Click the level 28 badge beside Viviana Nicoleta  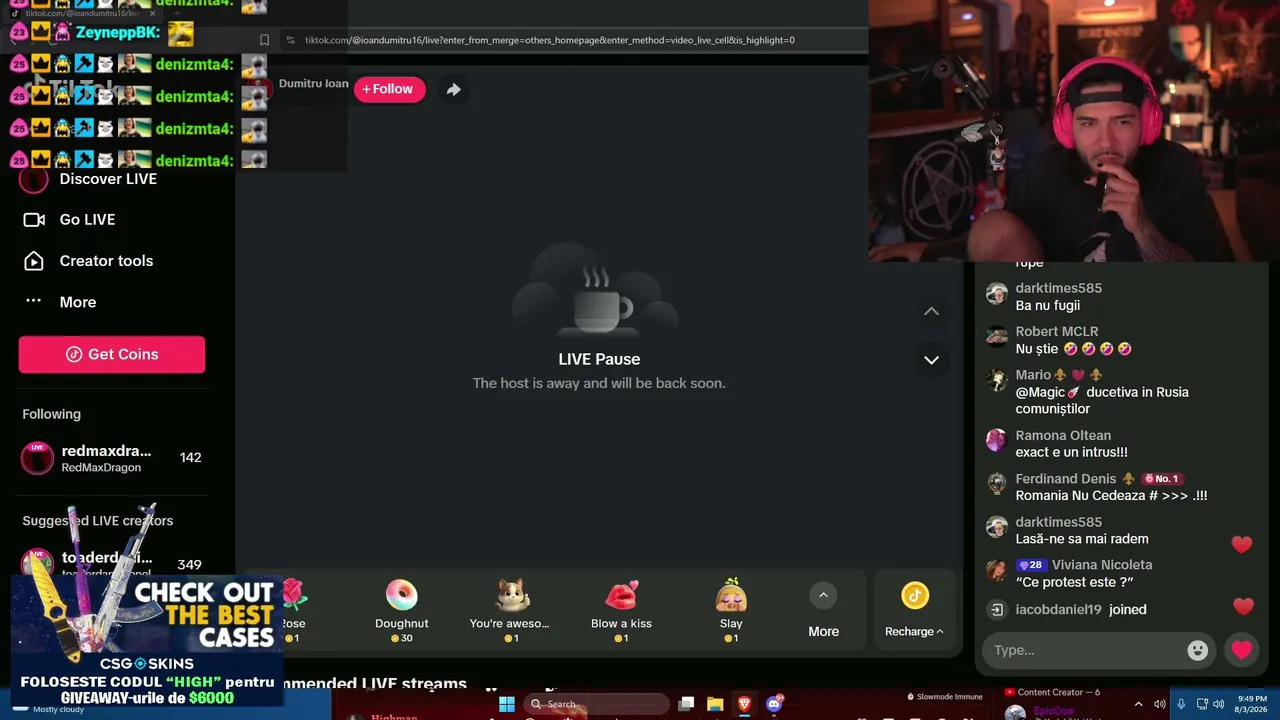1030,565
